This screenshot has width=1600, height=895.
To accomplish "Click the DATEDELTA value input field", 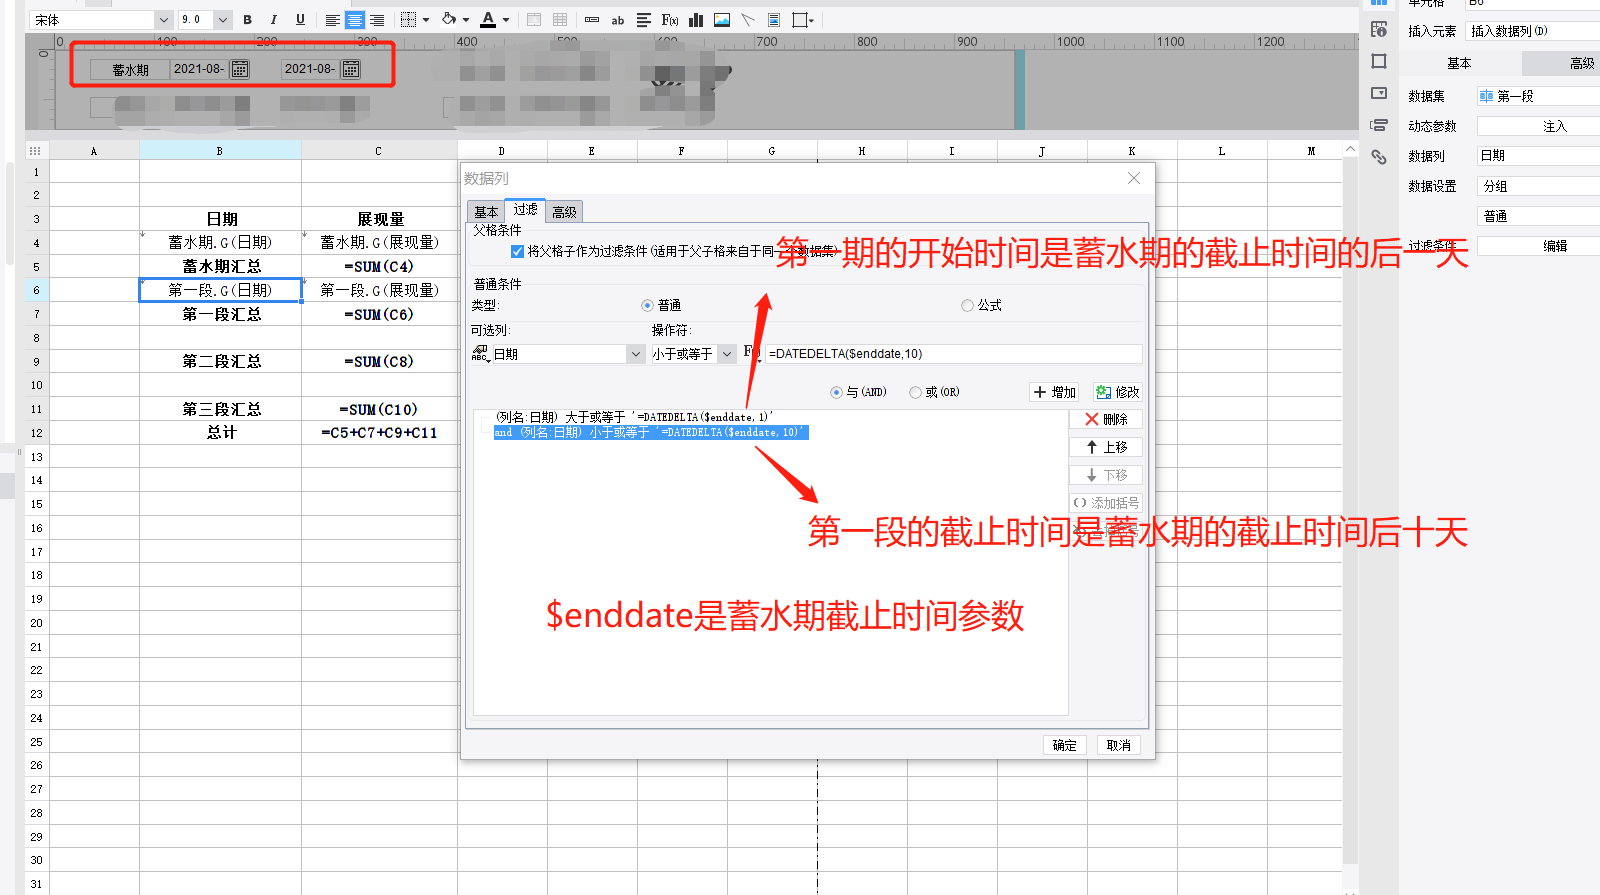I will tap(954, 354).
